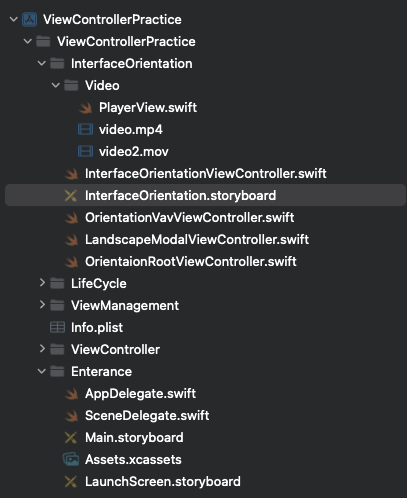Click the movie file icon for video.mp4

tap(85, 129)
